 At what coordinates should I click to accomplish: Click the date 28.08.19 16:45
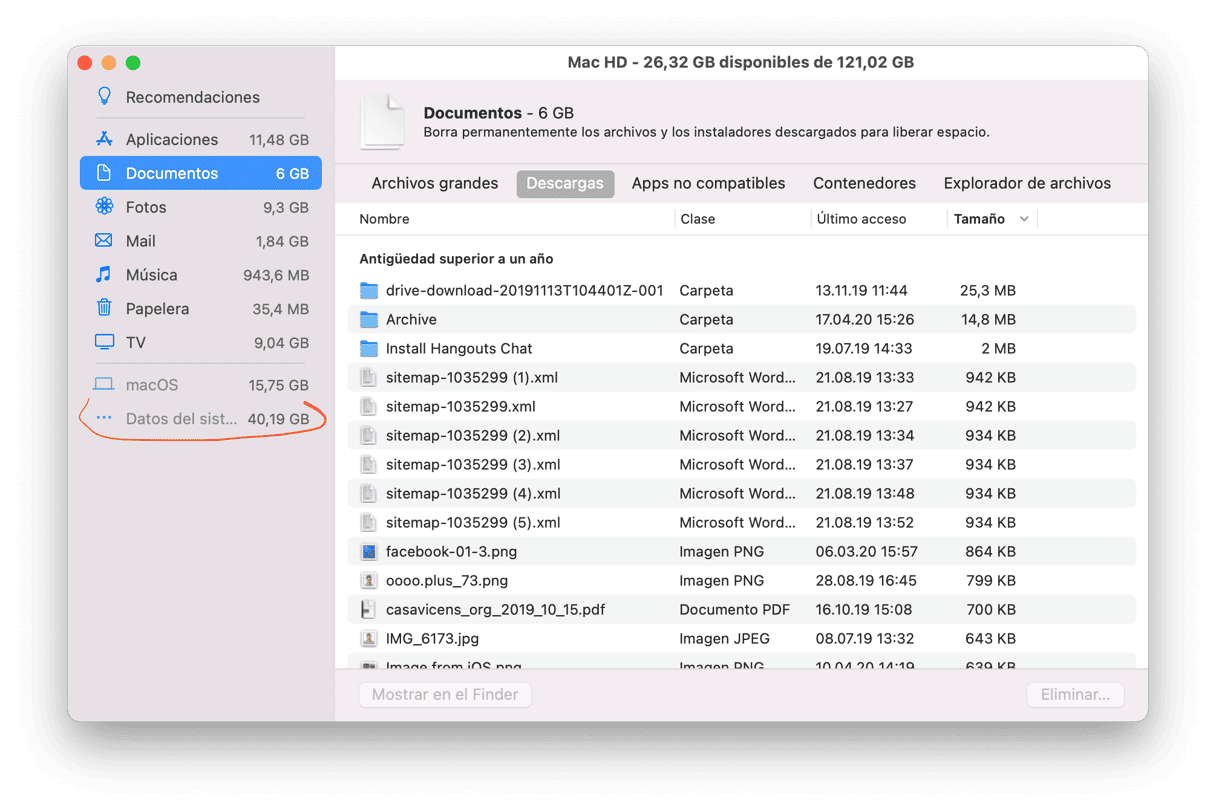click(864, 581)
